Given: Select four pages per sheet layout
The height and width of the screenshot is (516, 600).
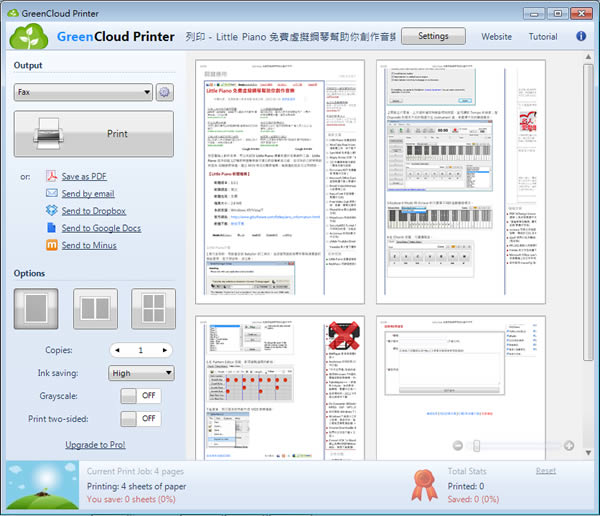Looking at the screenshot, I should [153, 310].
